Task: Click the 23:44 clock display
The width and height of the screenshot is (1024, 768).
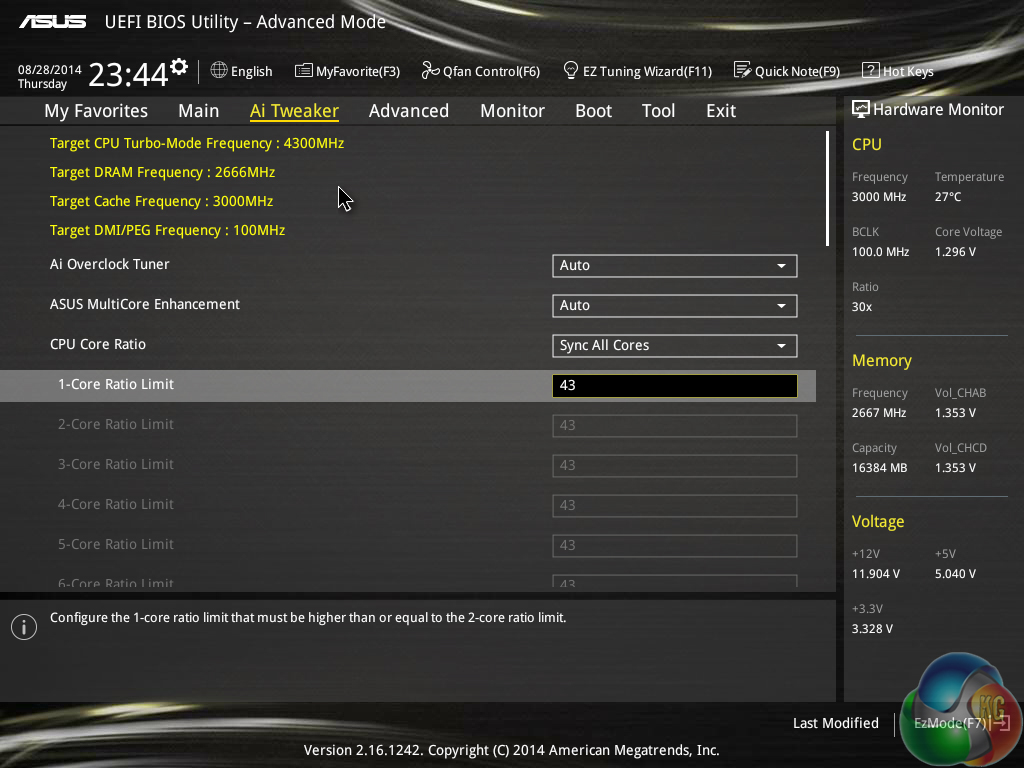Action: (x=128, y=74)
